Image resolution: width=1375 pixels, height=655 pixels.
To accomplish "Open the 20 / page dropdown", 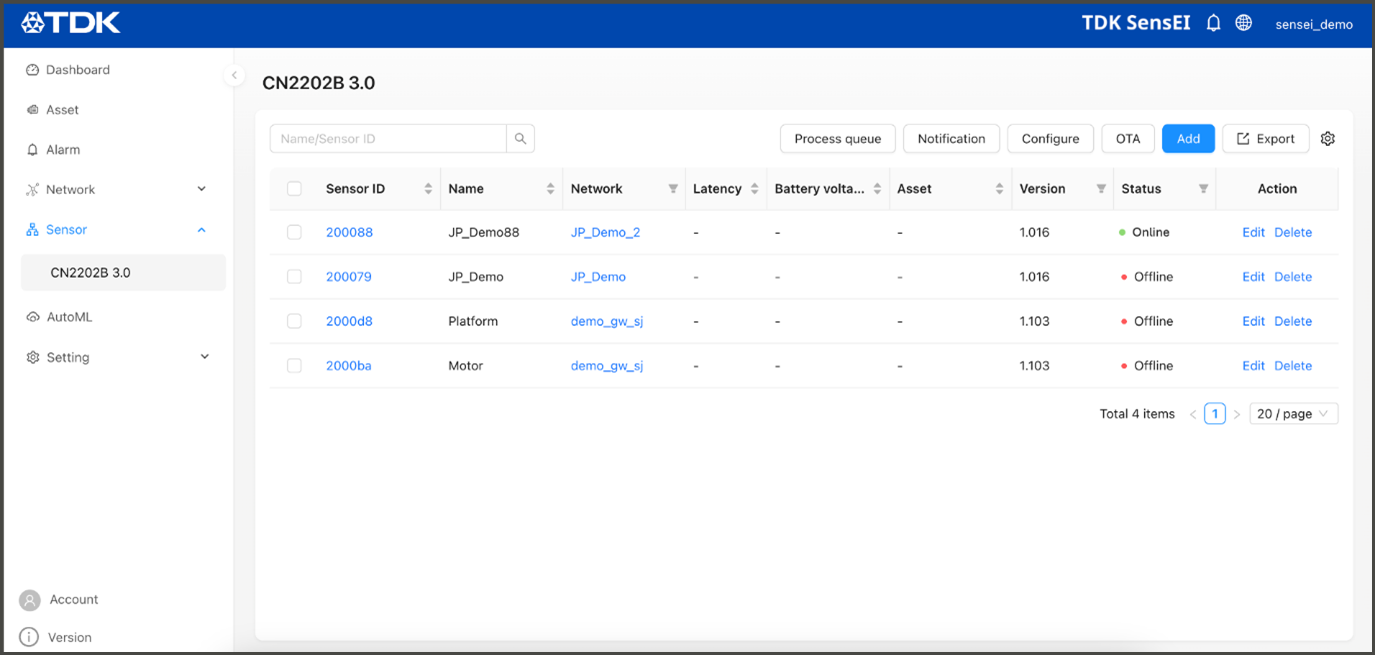I will [1294, 414].
